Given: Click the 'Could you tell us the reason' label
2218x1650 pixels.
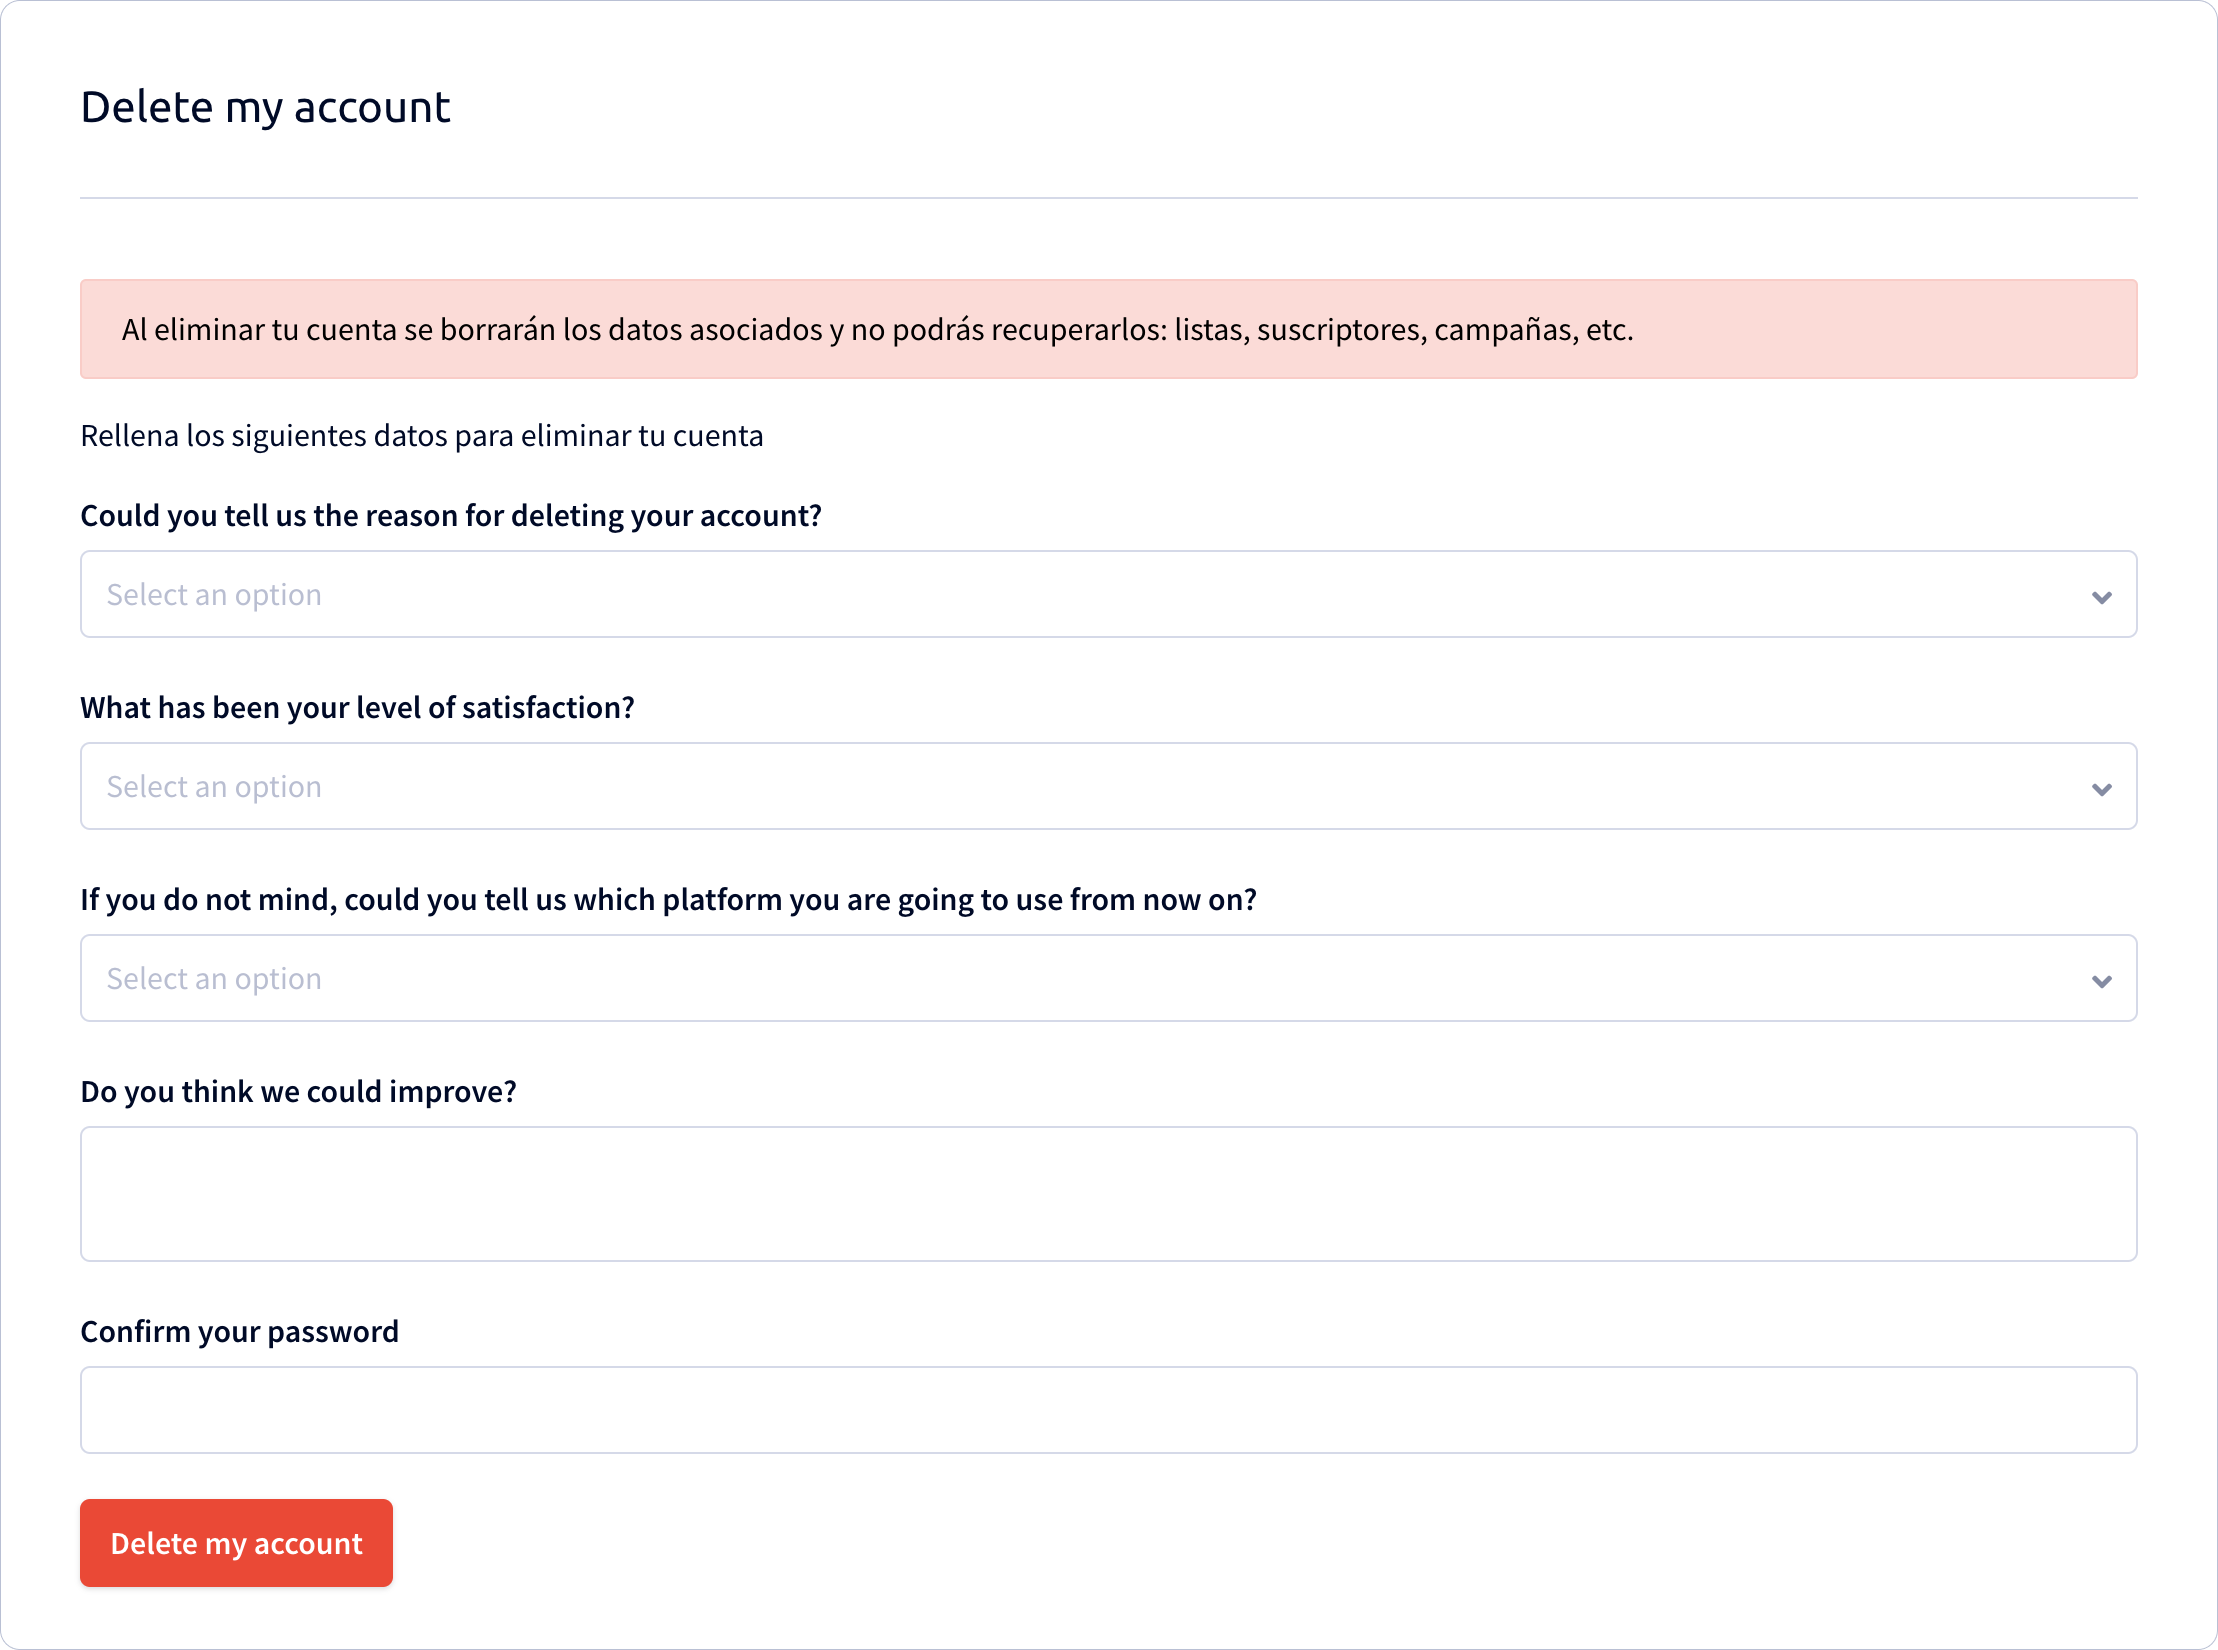Looking at the screenshot, I should 451,516.
